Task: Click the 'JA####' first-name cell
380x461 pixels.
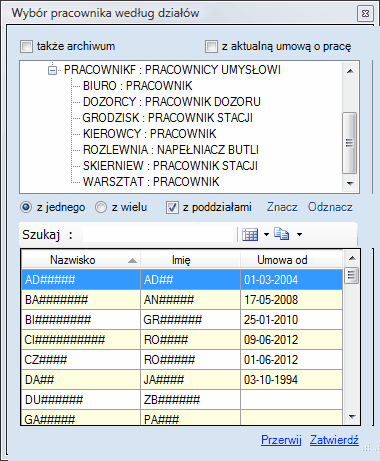Action: tap(190, 380)
